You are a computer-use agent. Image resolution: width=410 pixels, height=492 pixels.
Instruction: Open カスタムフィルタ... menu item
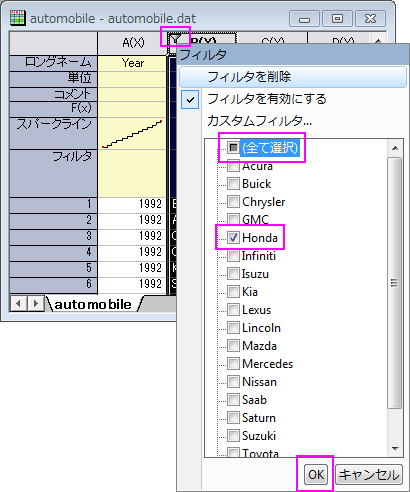(x=293, y=121)
